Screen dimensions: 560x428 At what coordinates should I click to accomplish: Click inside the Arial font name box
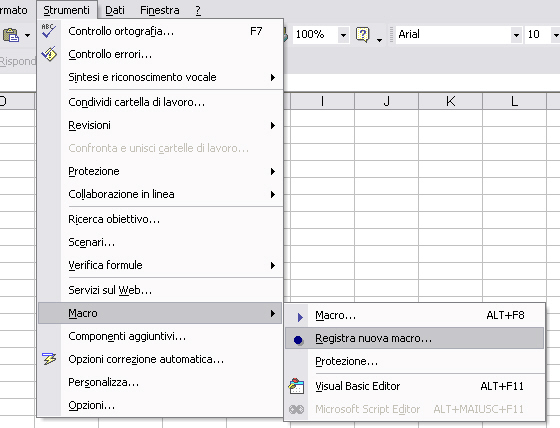coord(454,35)
